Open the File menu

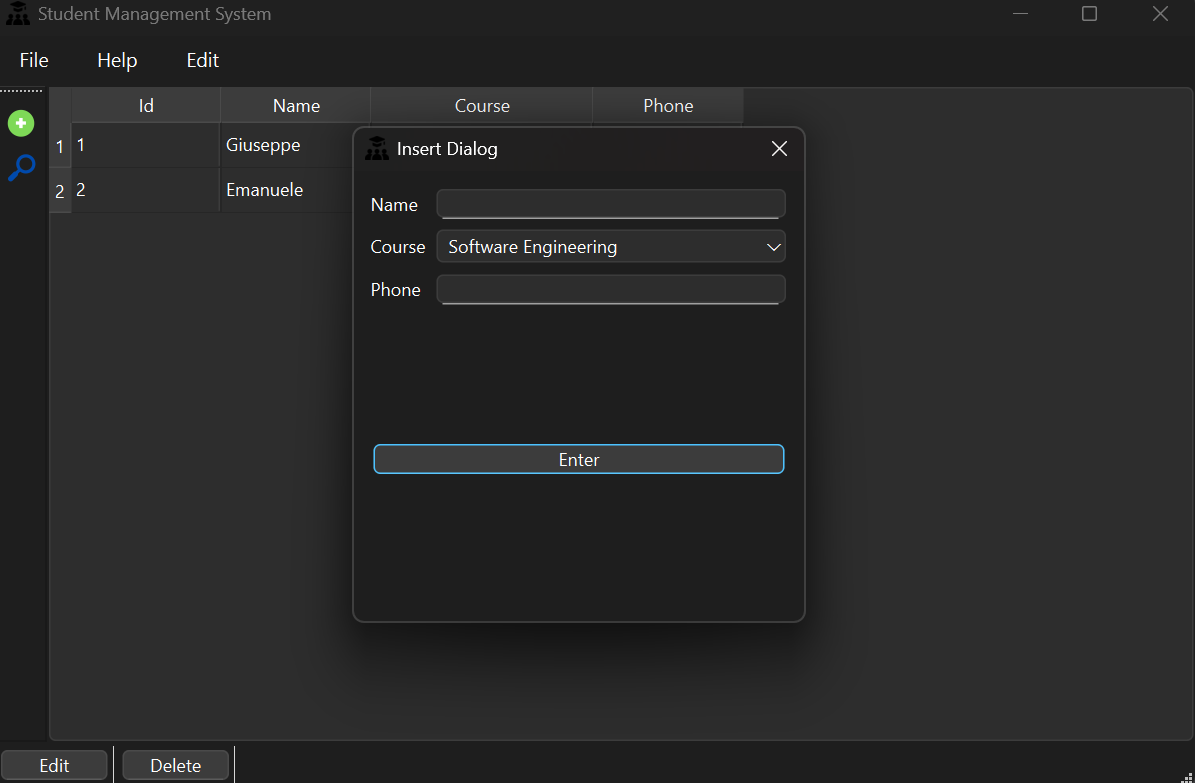(34, 61)
